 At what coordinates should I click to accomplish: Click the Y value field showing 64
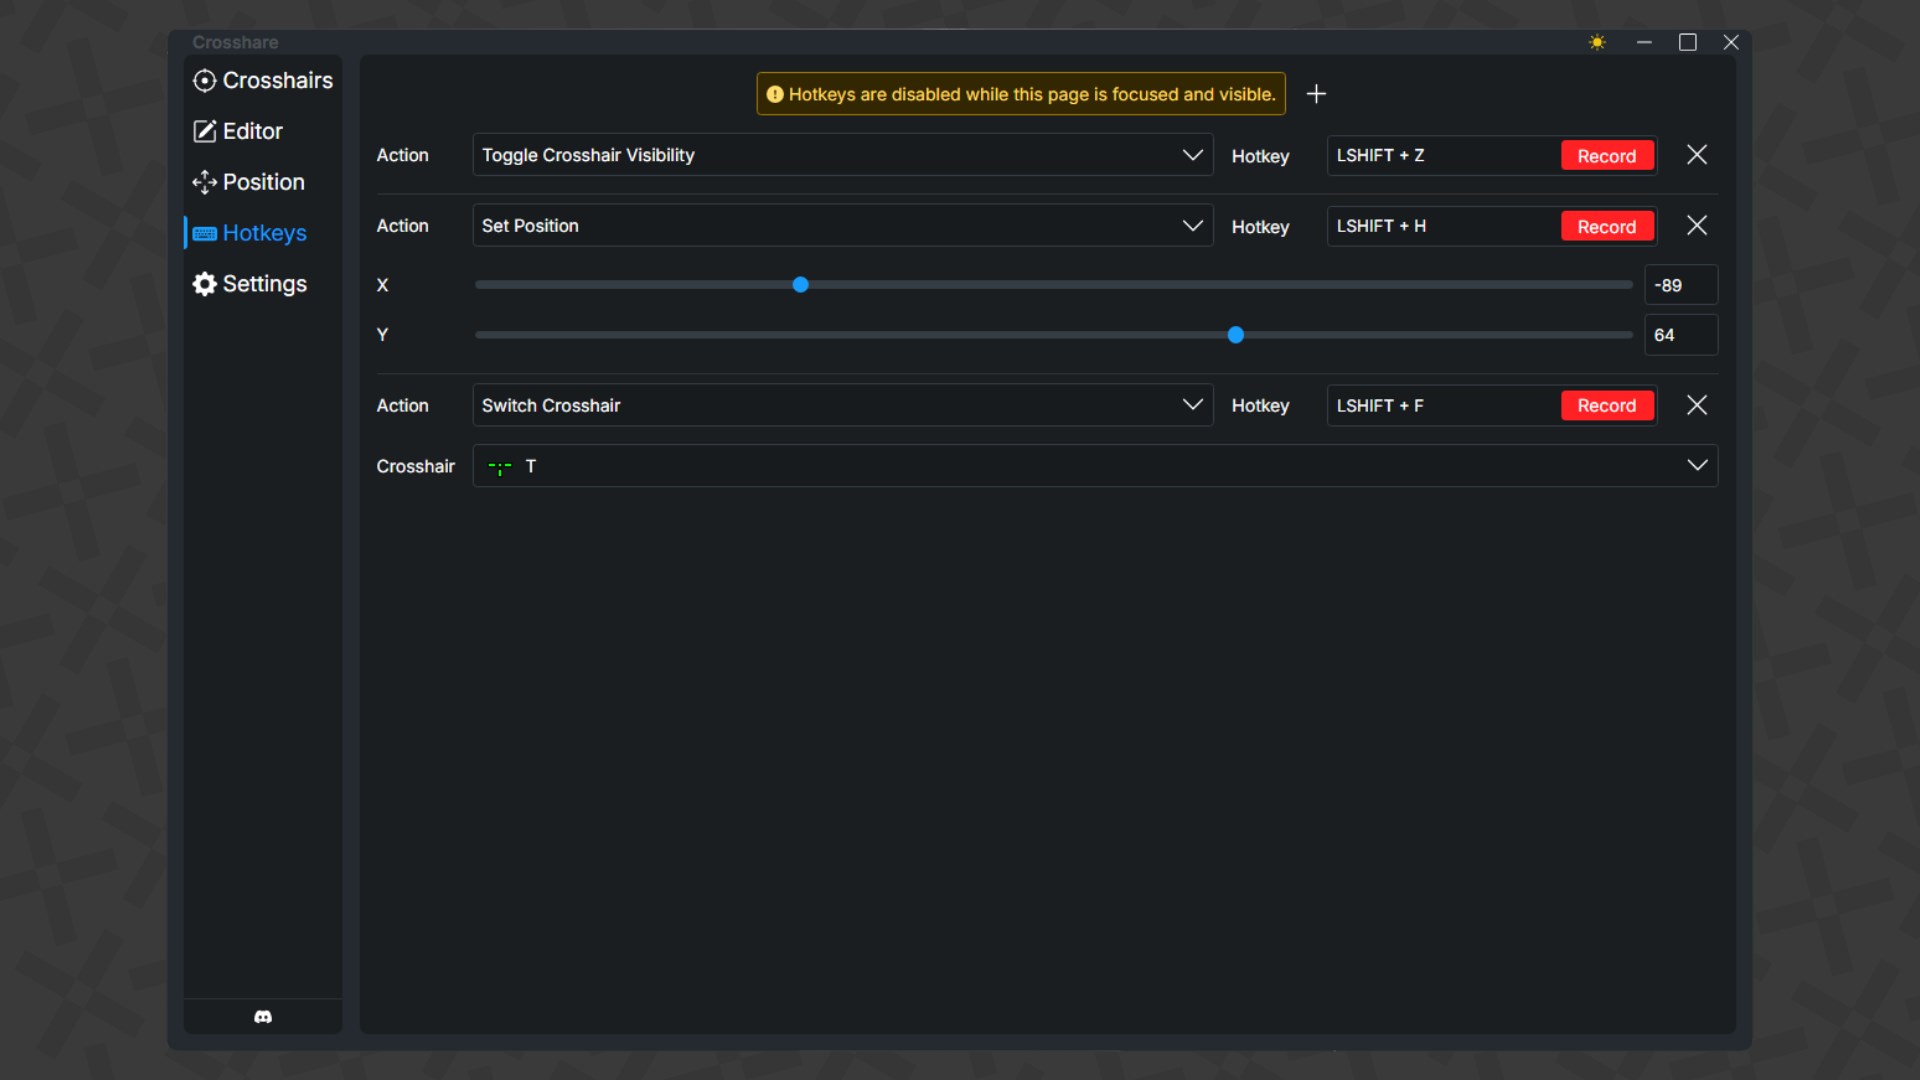pyautogui.click(x=1679, y=335)
